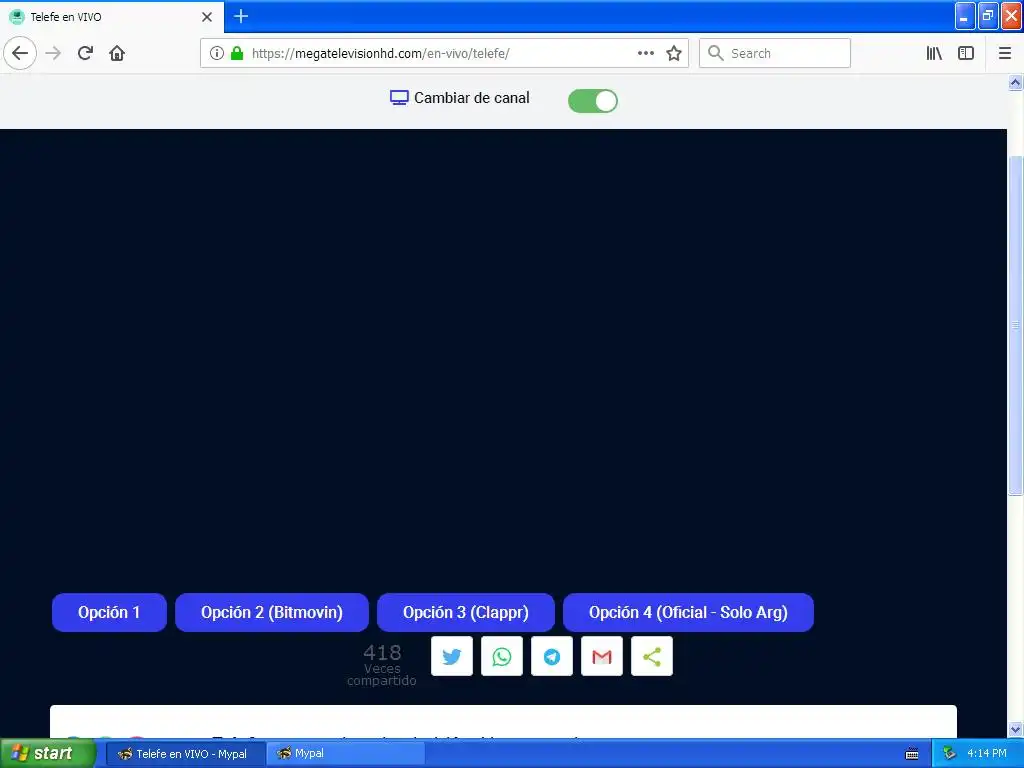Open a new tab with plus

pos(241,16)
